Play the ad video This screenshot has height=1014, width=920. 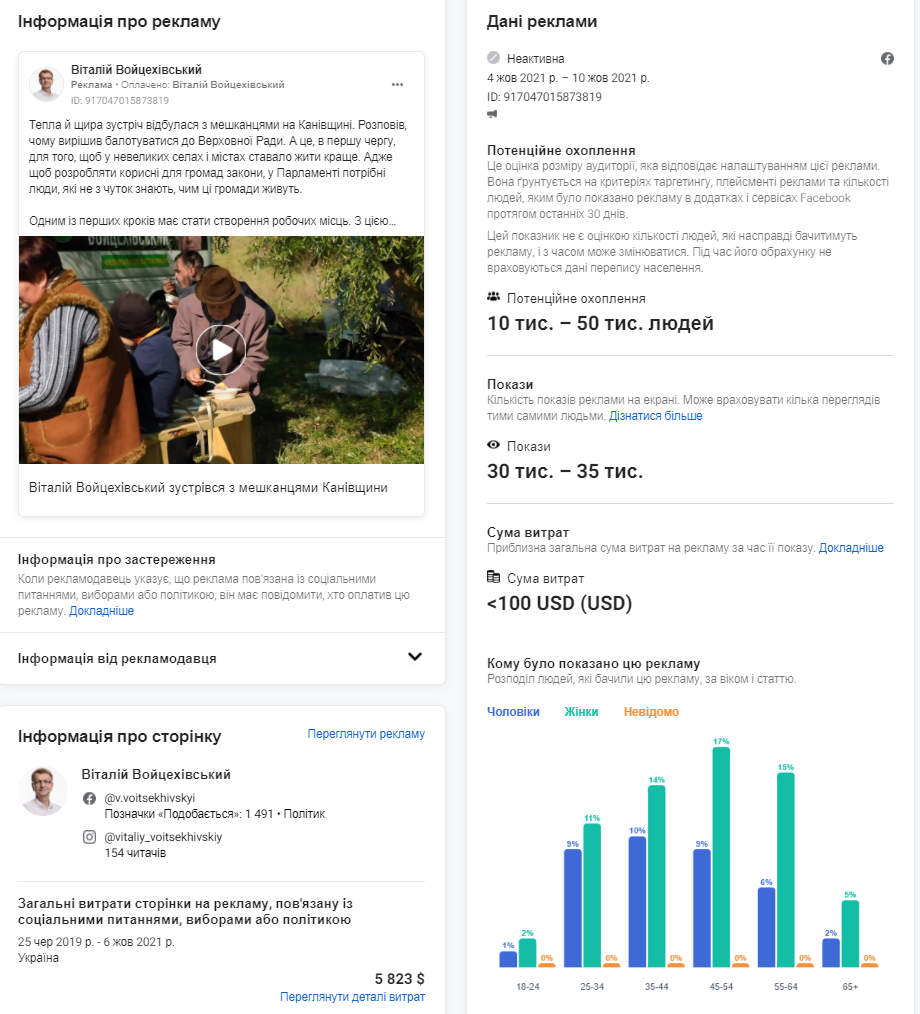221,350
